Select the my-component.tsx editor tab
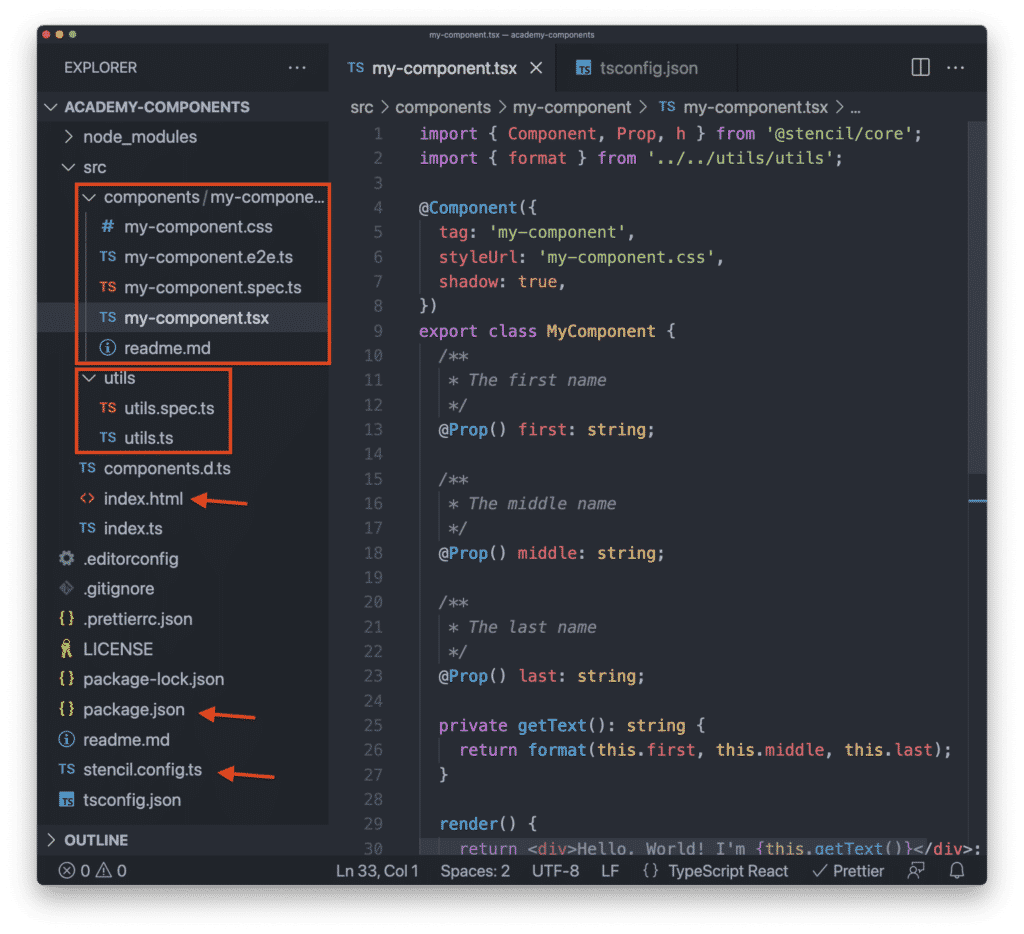 pyautogui.click(x=443, y=68)
